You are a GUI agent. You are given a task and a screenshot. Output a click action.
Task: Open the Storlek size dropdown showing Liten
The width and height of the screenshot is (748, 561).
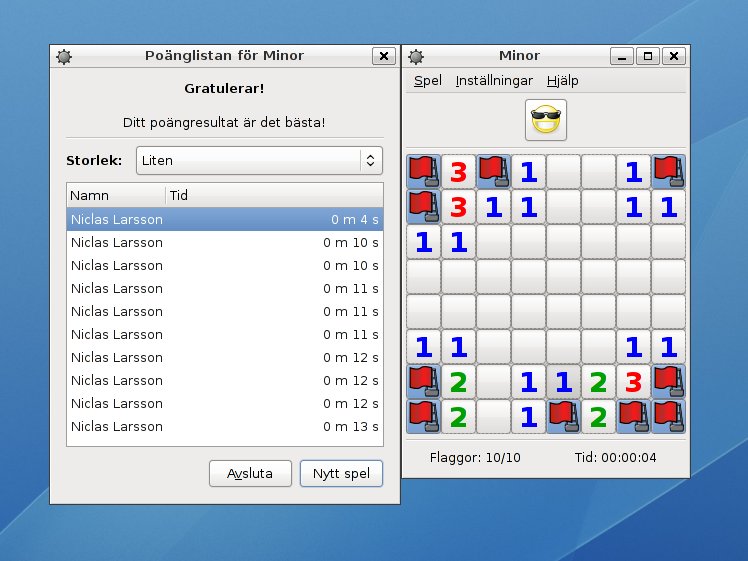point(259,160)
